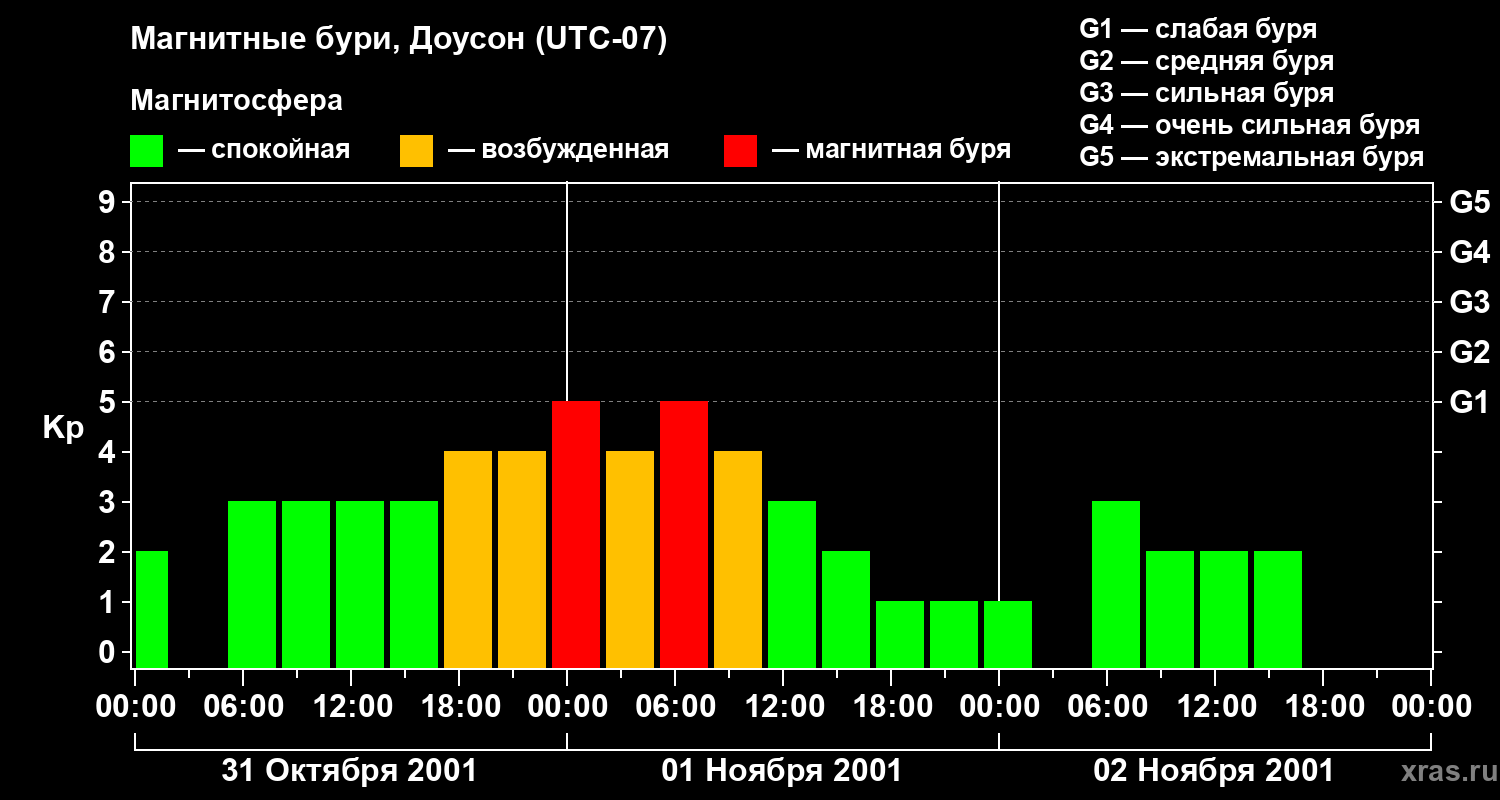1500x800 pixels.
Task: Click the last green bar at 15:00 02 Ноября
Action: coord(1278,609)
